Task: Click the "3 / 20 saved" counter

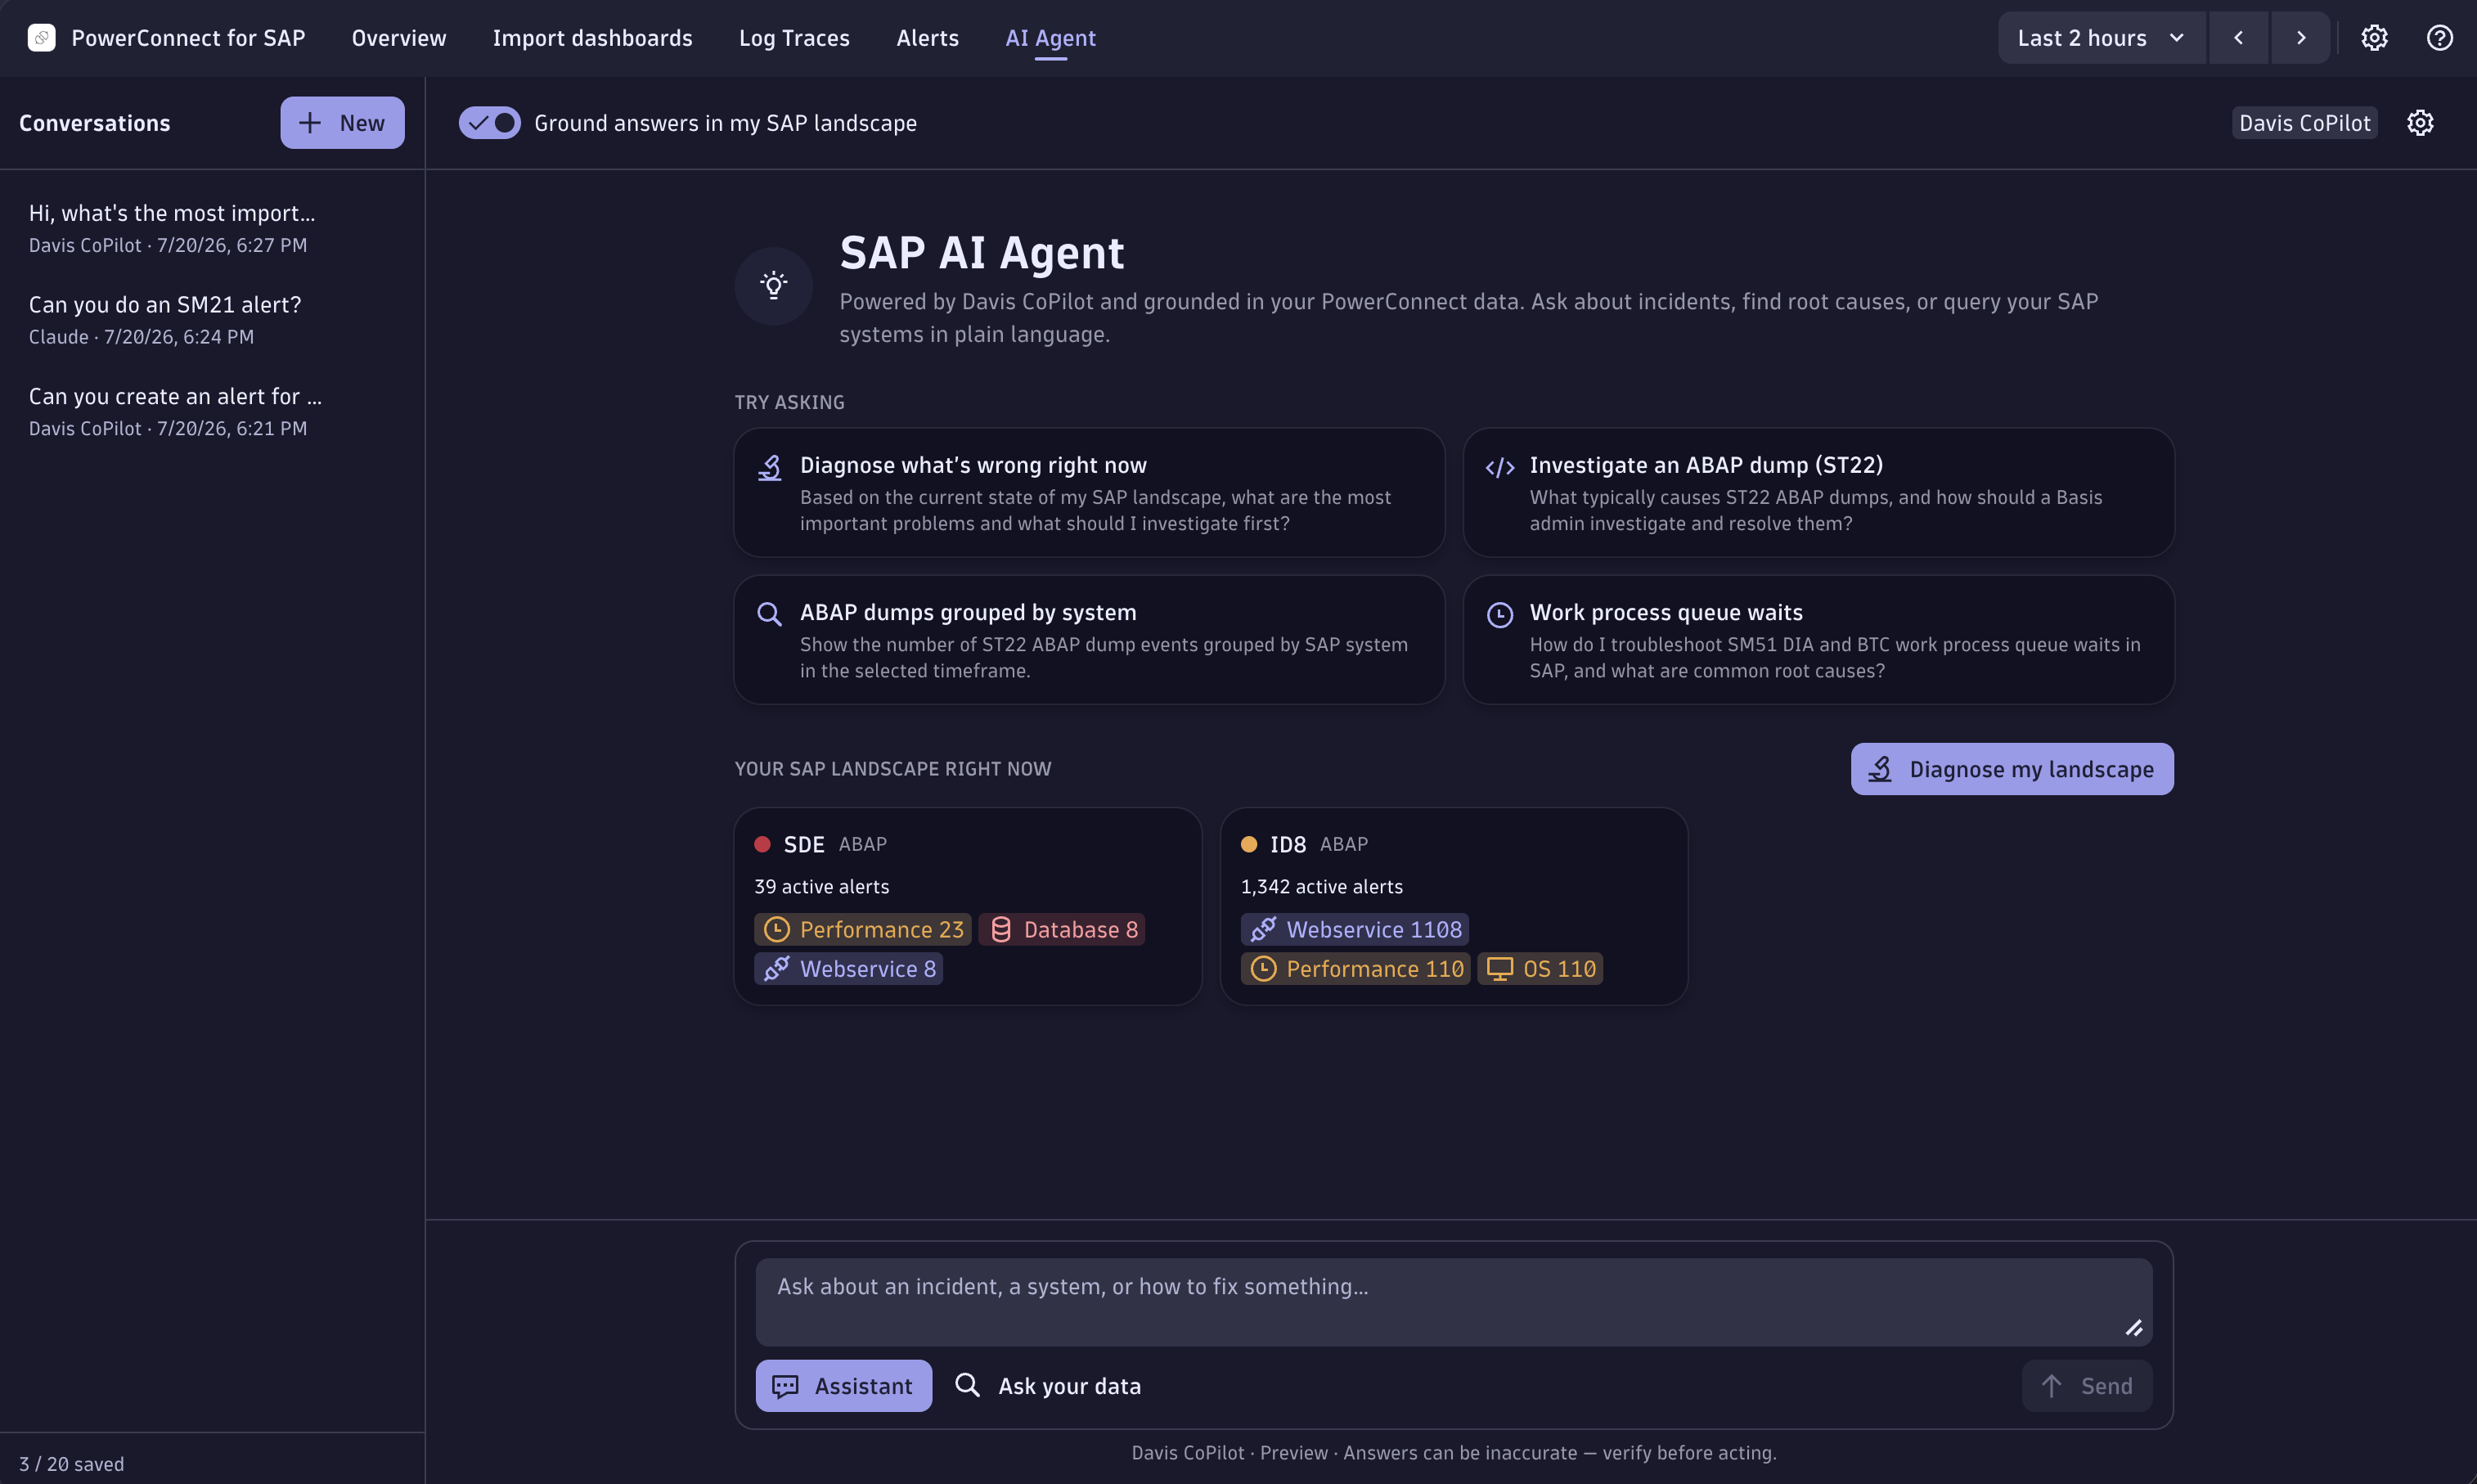Action: pos(72,1464)
